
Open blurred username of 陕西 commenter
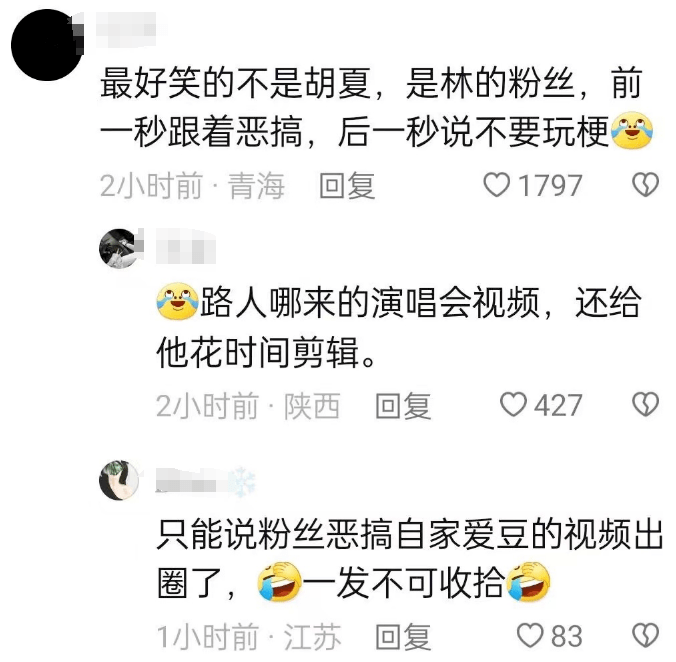click(185, 247)
